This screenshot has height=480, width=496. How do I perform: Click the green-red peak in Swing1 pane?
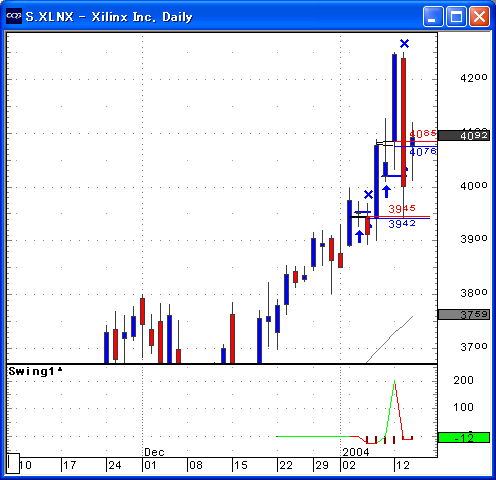394,382
